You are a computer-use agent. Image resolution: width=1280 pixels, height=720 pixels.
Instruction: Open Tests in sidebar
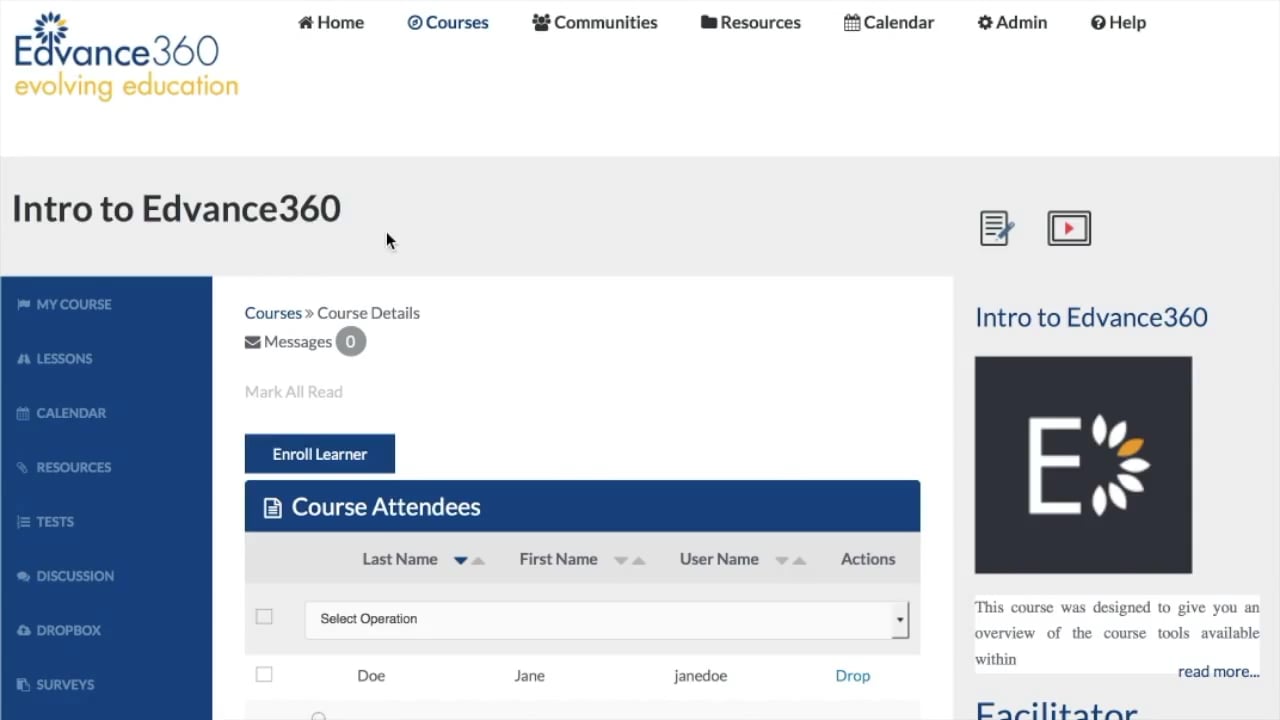(x=55, y=521)
